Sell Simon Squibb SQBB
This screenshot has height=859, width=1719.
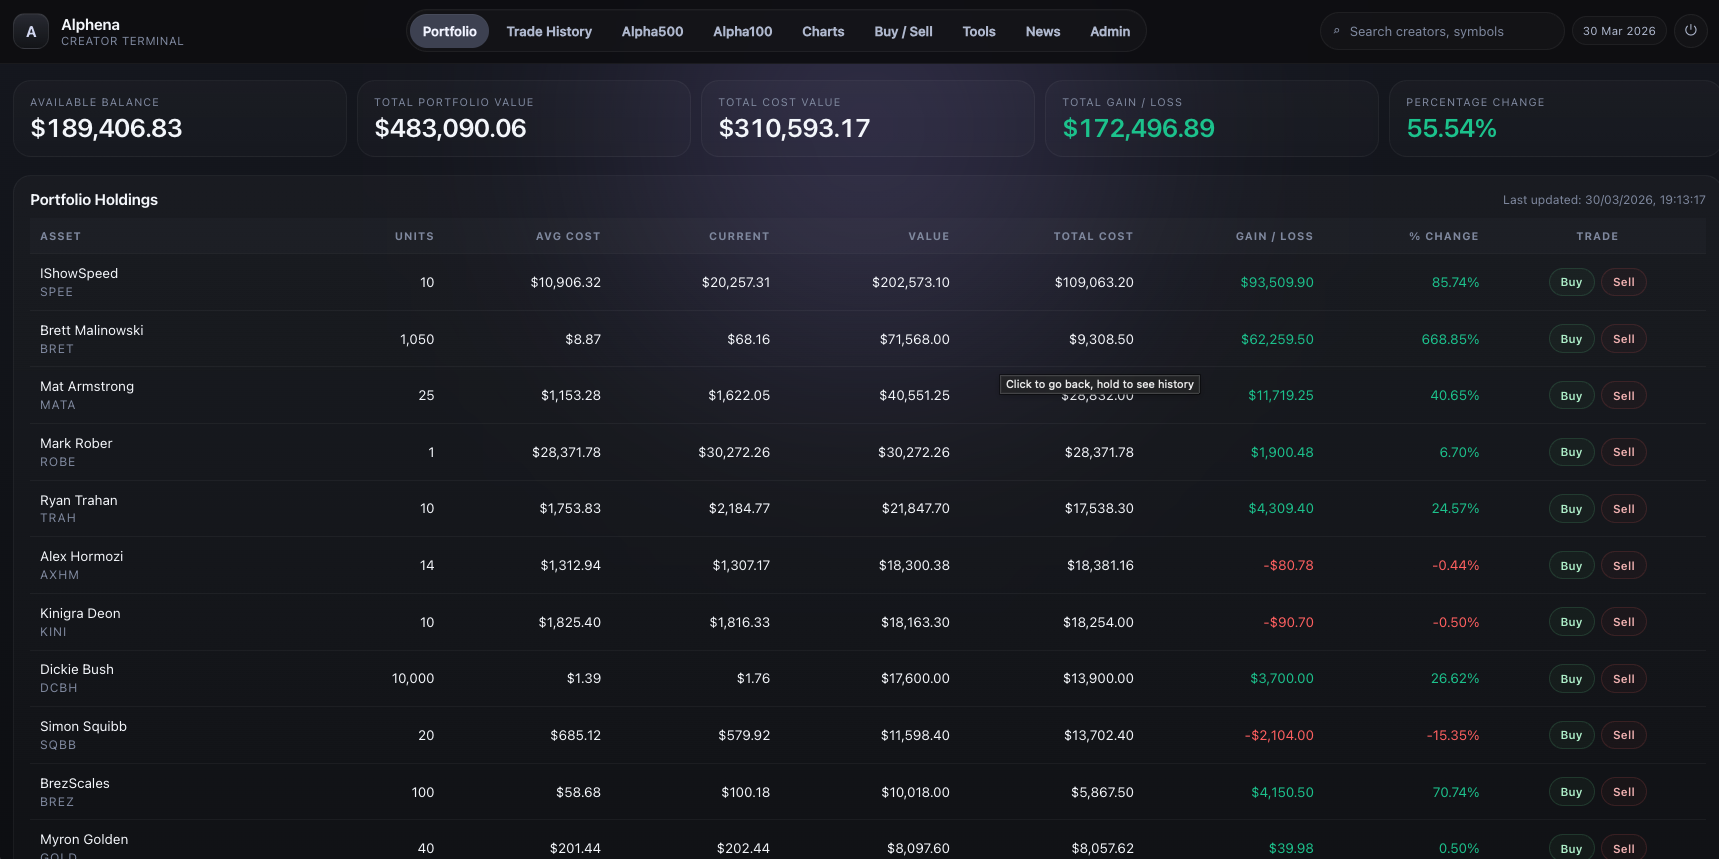(x=1624, y=735)
